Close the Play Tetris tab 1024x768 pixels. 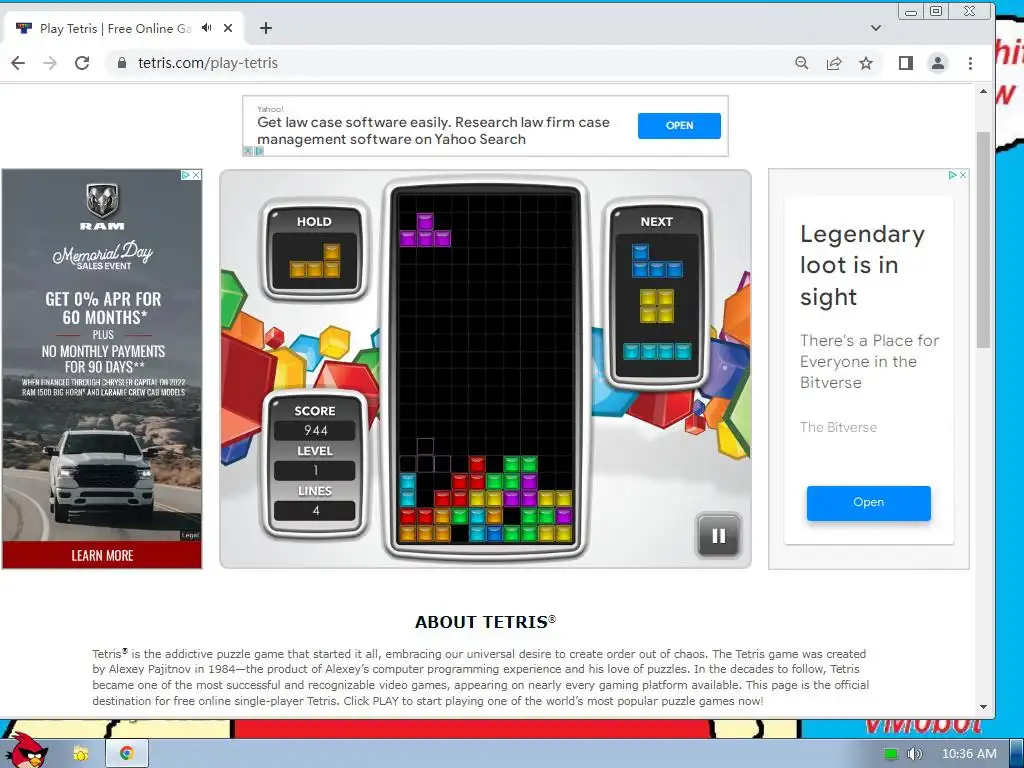click(x=228, y=28)
